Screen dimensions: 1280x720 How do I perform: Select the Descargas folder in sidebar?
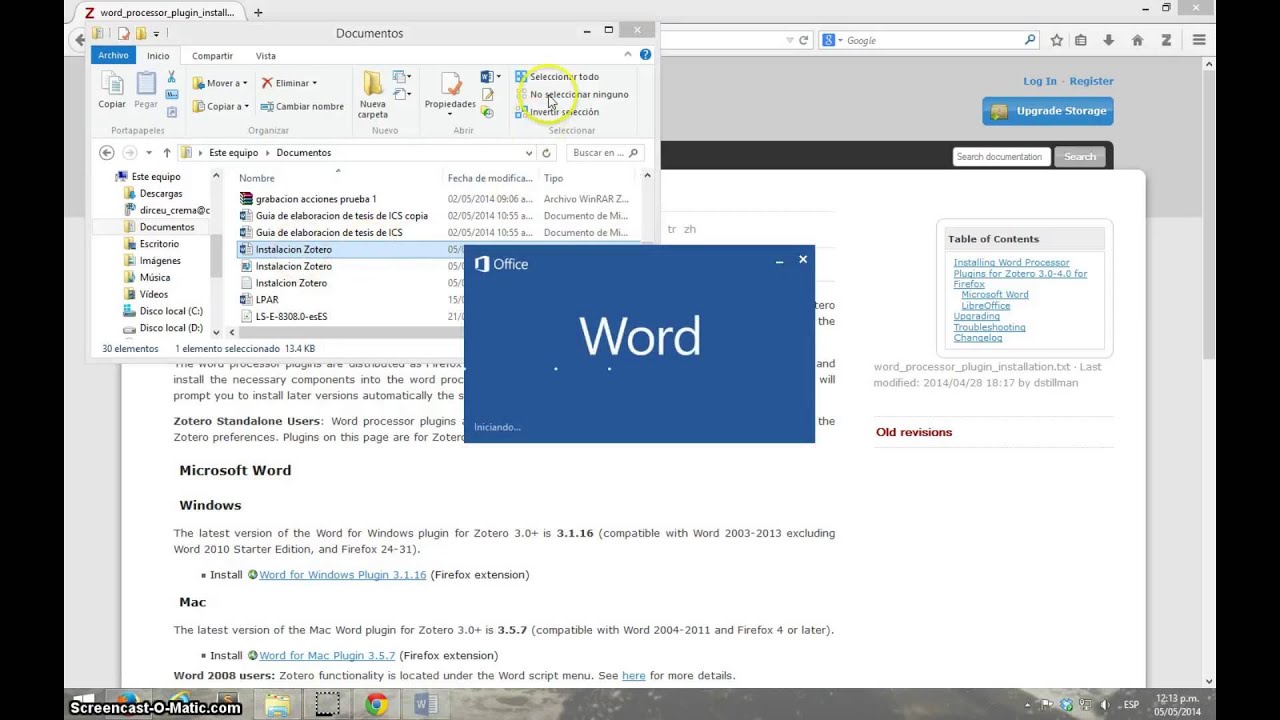pos(160,193)
